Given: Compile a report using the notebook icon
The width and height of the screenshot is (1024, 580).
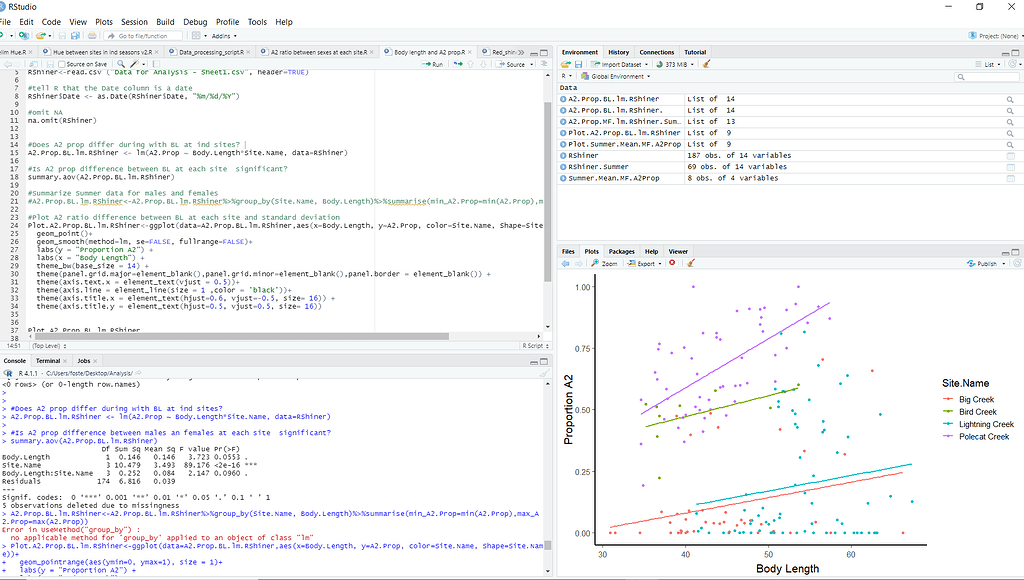Looking at the screenshot, I should click(x=155, y=62).
